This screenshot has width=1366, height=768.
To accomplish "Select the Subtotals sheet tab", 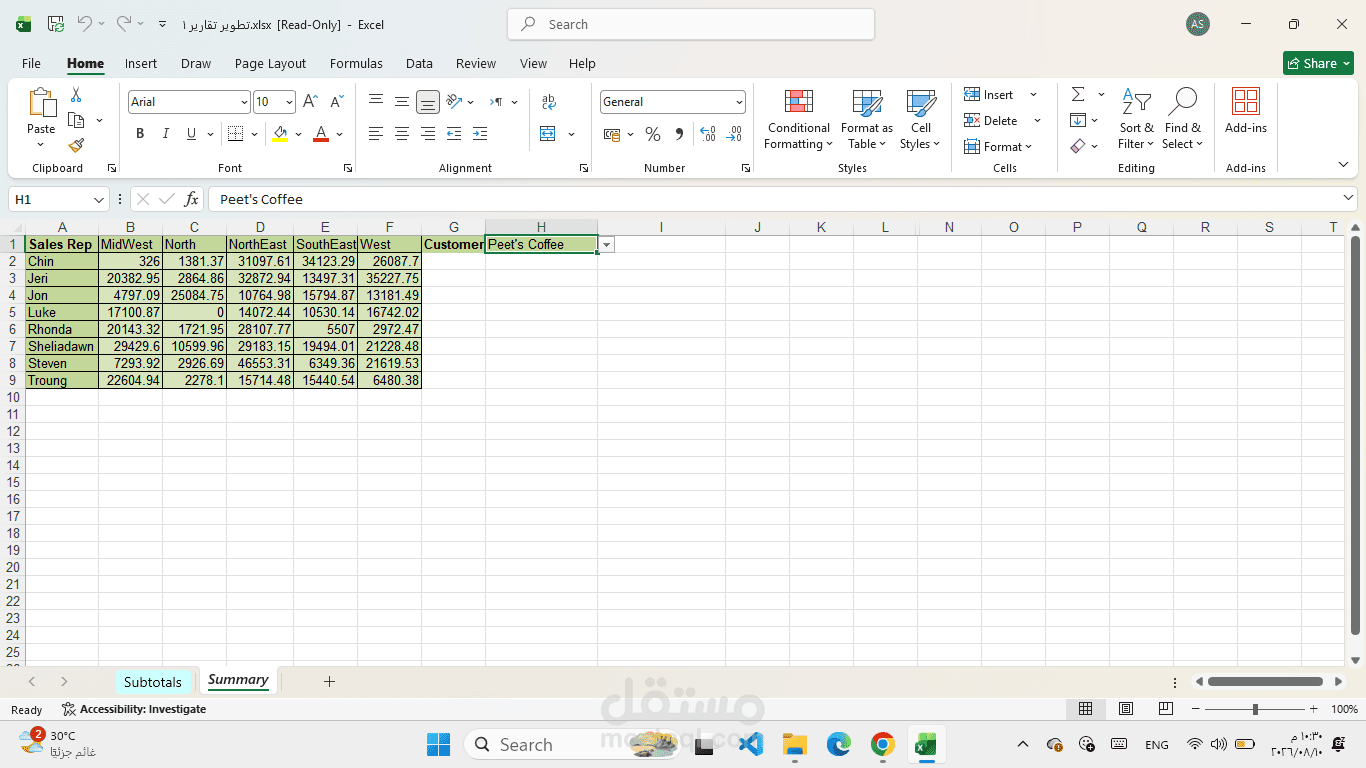I will tap(153, 682).
